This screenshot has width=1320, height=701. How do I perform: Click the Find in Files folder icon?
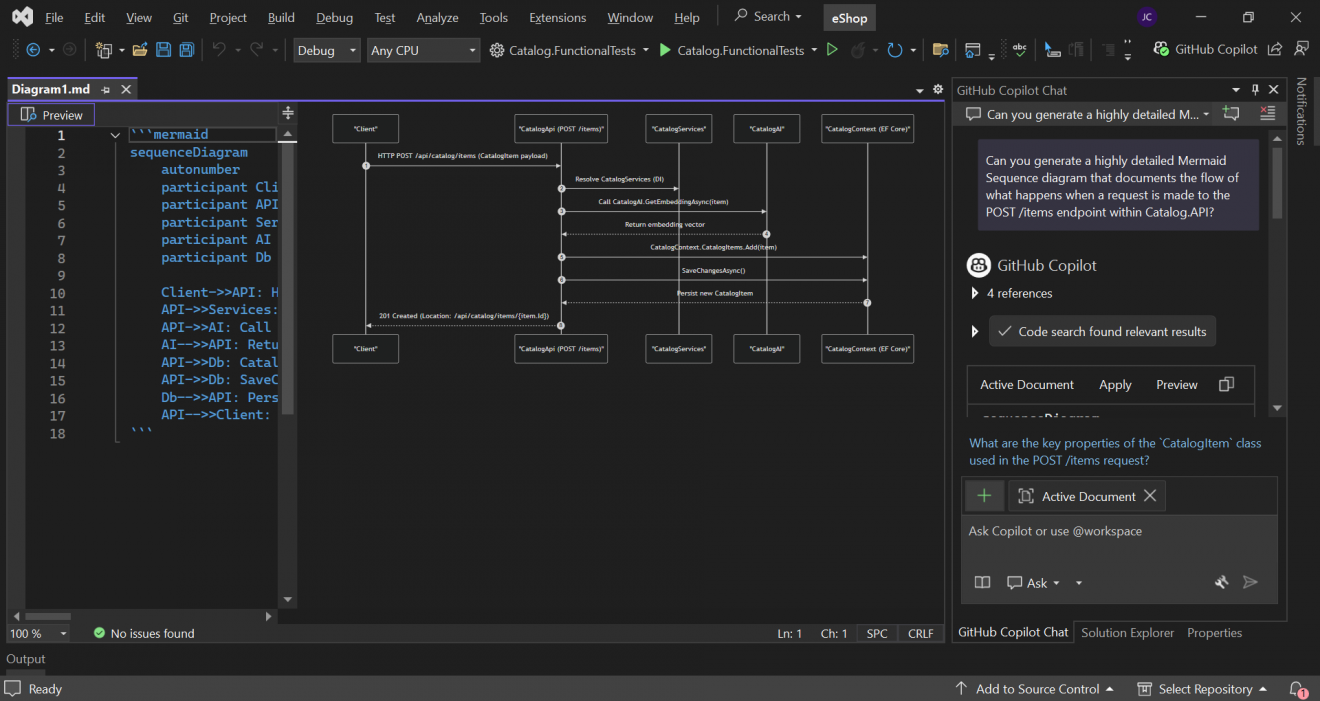(940, 50)
